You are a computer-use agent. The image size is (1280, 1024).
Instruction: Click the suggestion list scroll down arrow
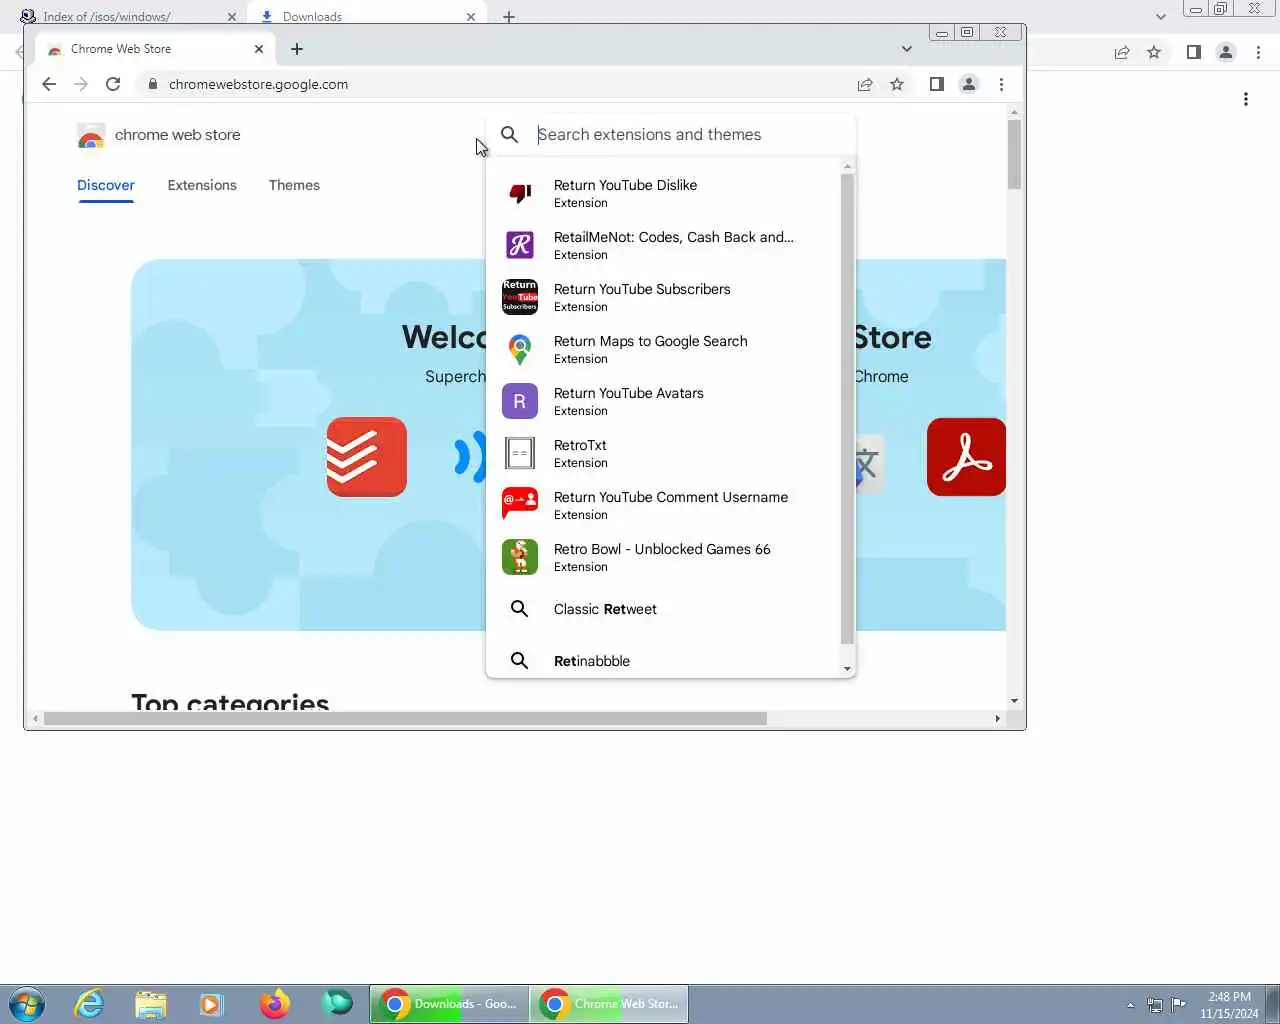[847, 668]
